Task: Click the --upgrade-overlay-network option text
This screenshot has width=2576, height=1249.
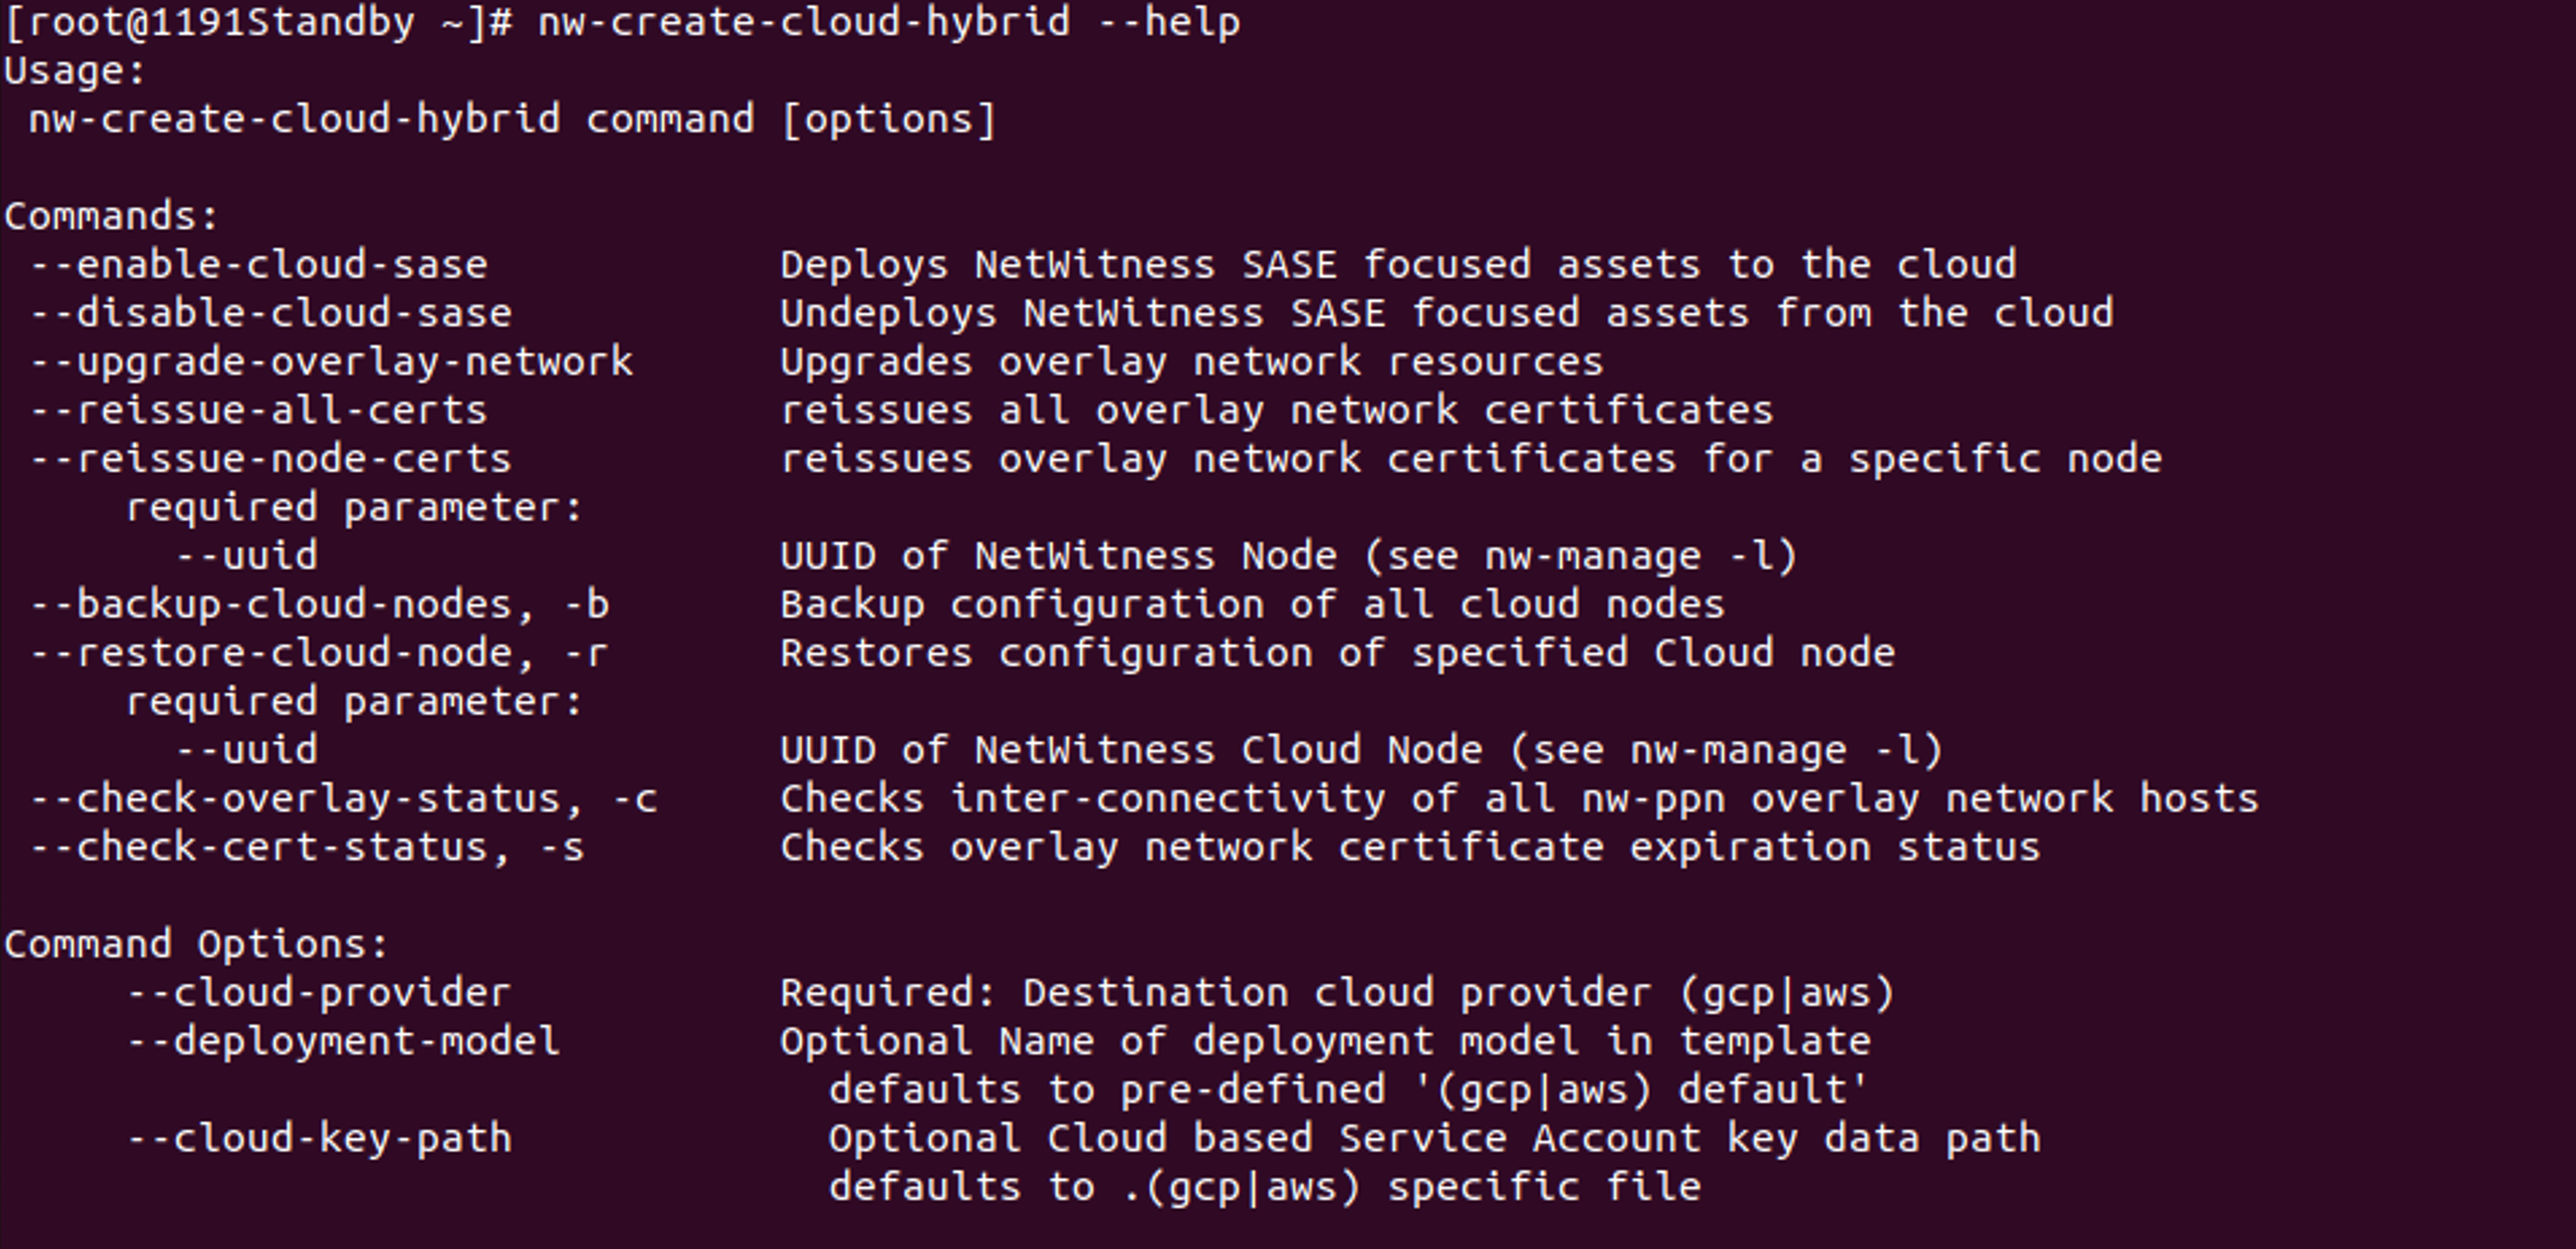Action: click(331, 362)
